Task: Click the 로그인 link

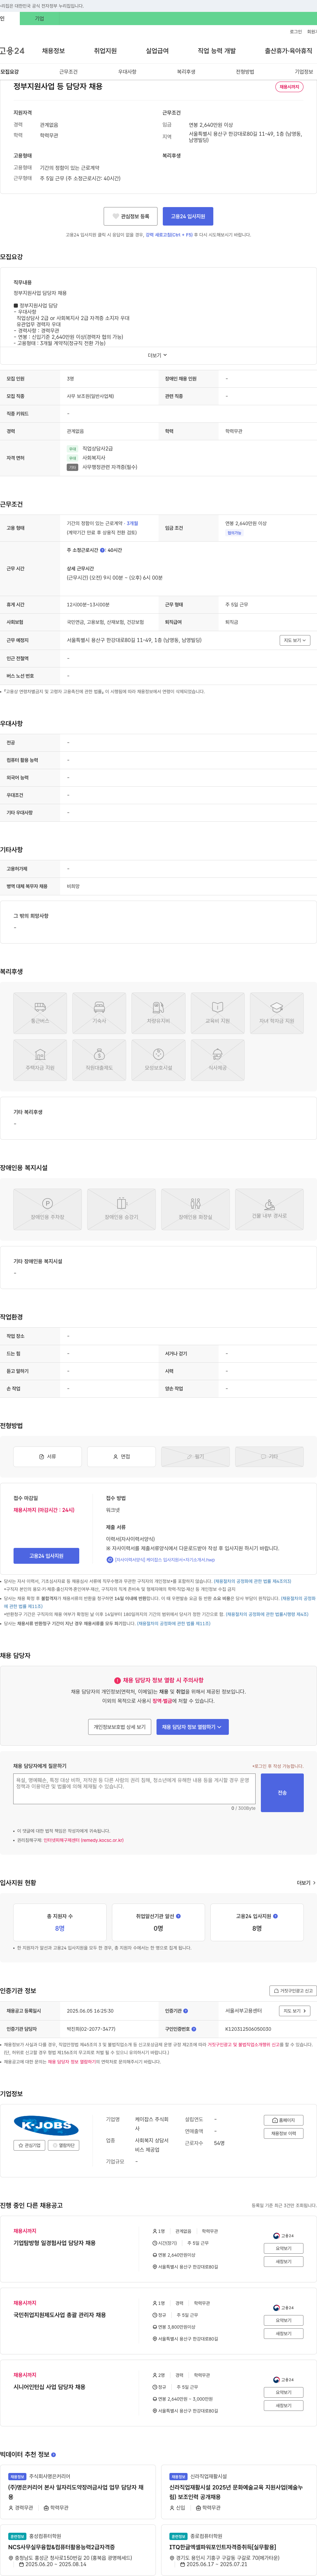Action: (x=296, y=32)
